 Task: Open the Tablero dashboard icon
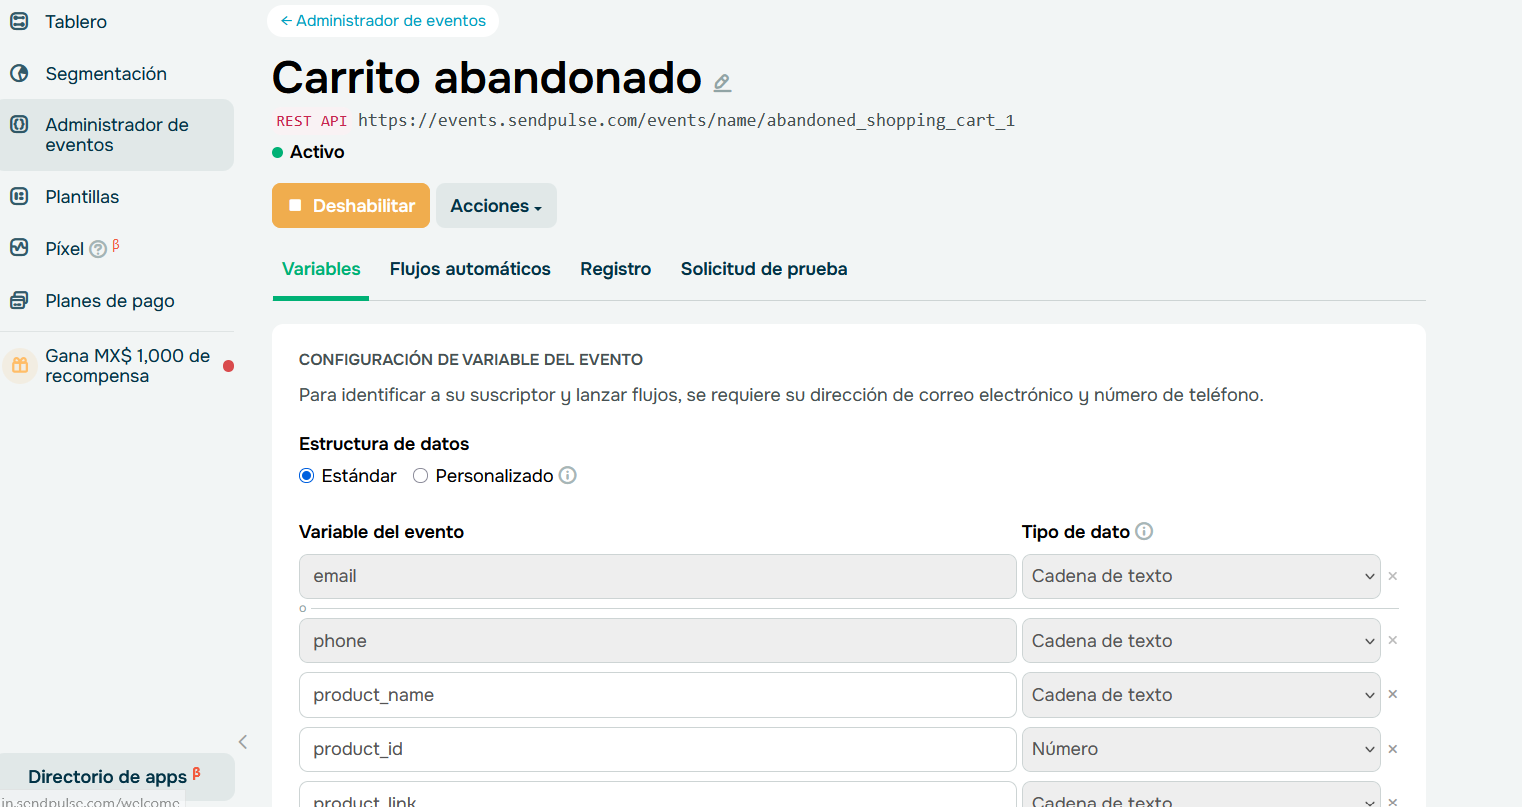[19, 21]
